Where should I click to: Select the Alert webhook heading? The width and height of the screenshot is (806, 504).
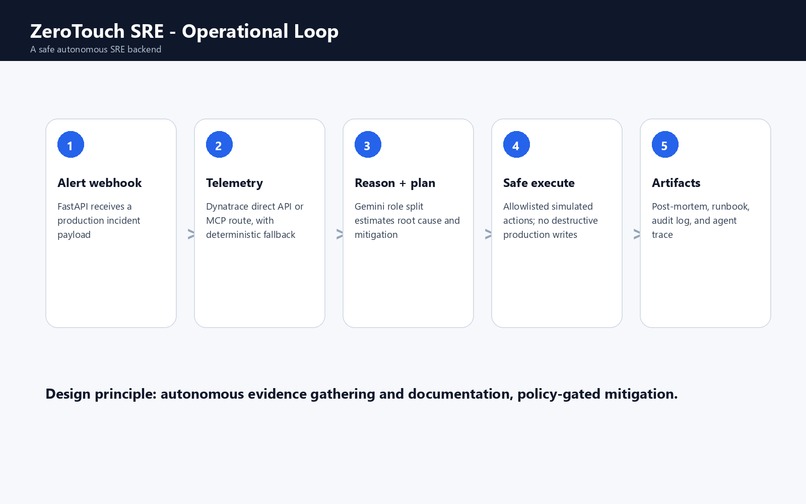click(x=99, y=183)
